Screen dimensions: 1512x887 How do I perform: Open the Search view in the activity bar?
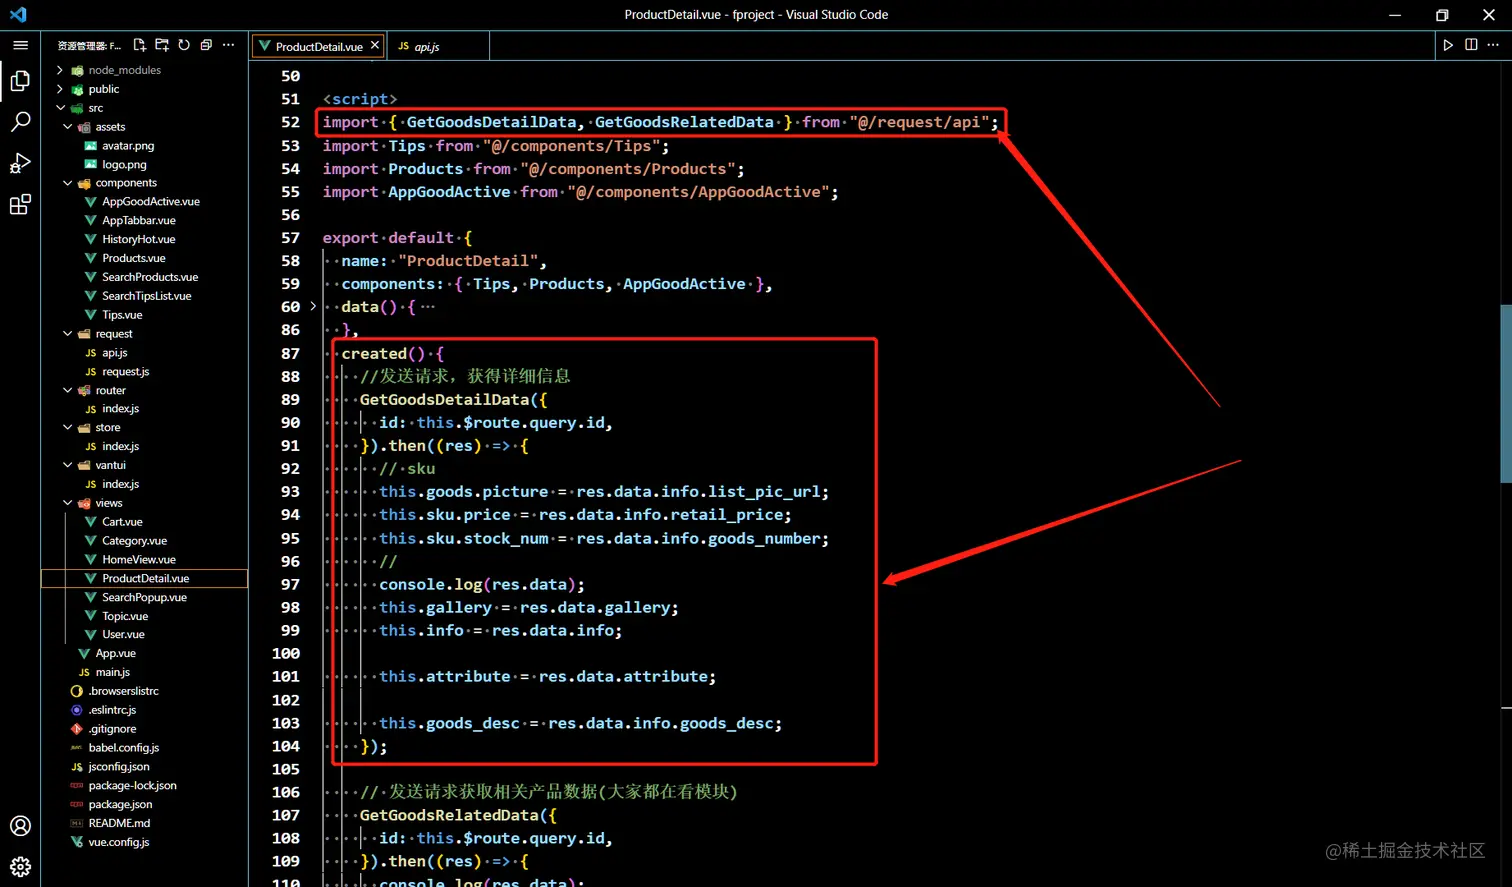20,122
